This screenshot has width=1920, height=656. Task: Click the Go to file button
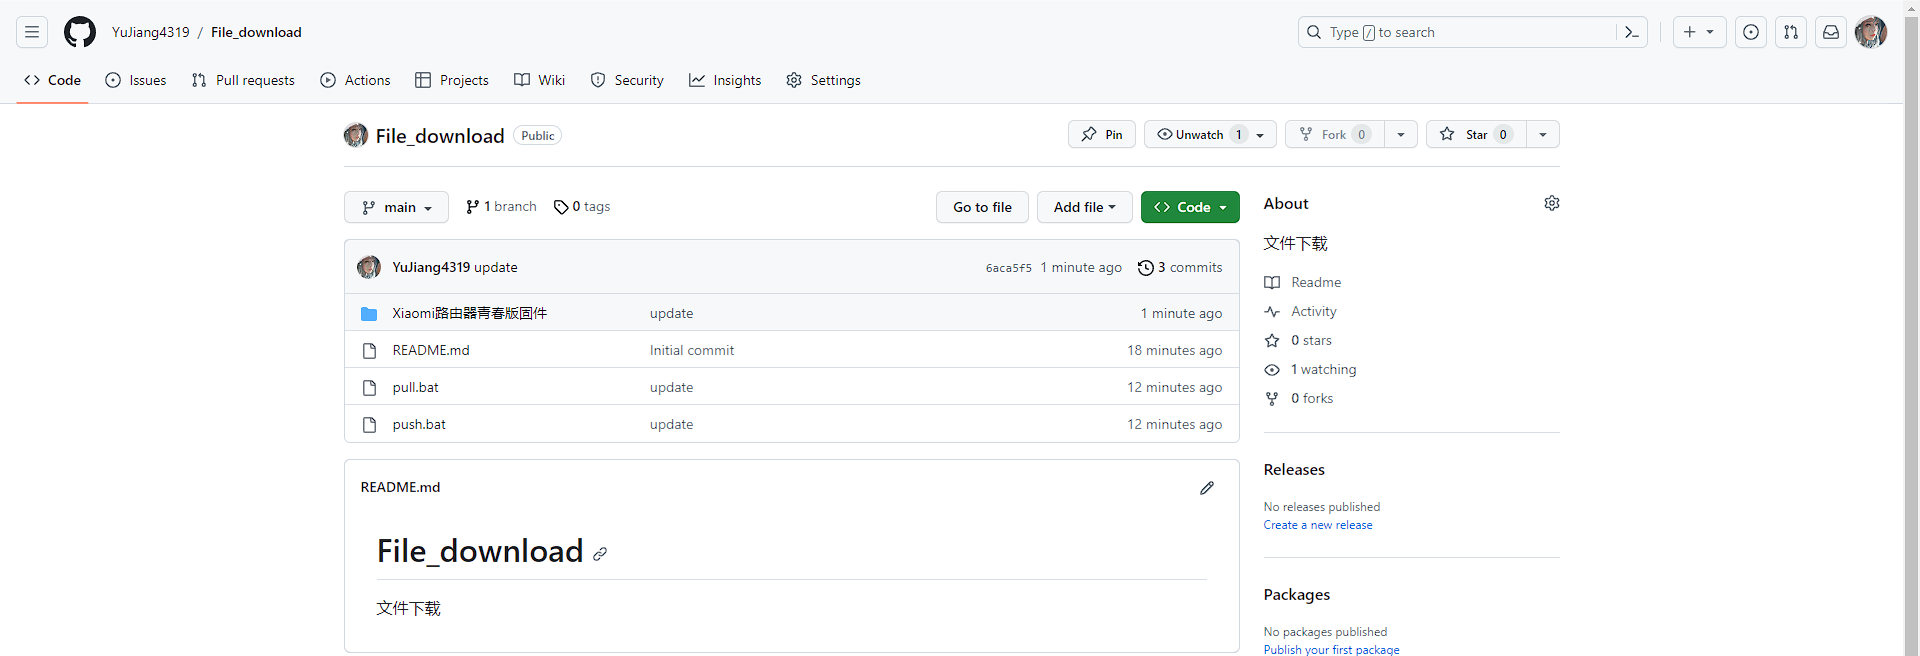click(982, 207)
